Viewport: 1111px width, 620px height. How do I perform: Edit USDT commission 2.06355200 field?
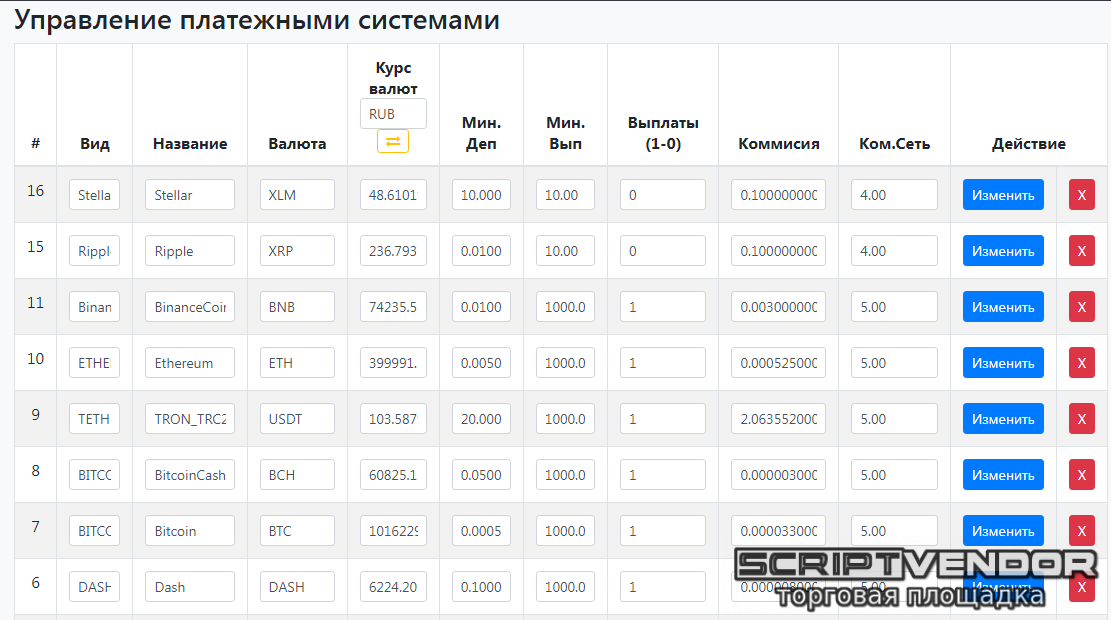coord(778,419)
